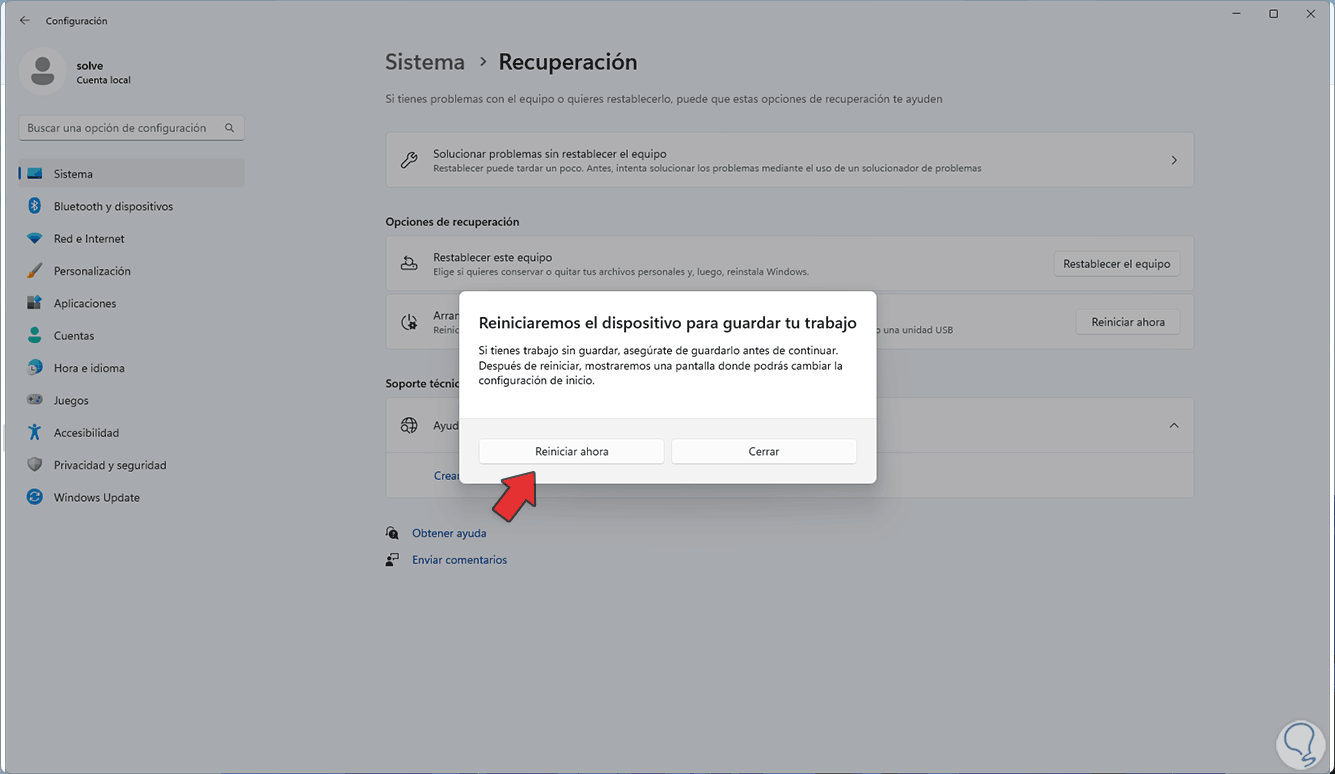Select Personalización in the sidebar
This screenshot has width=1335, height=774.
(131, 271)
